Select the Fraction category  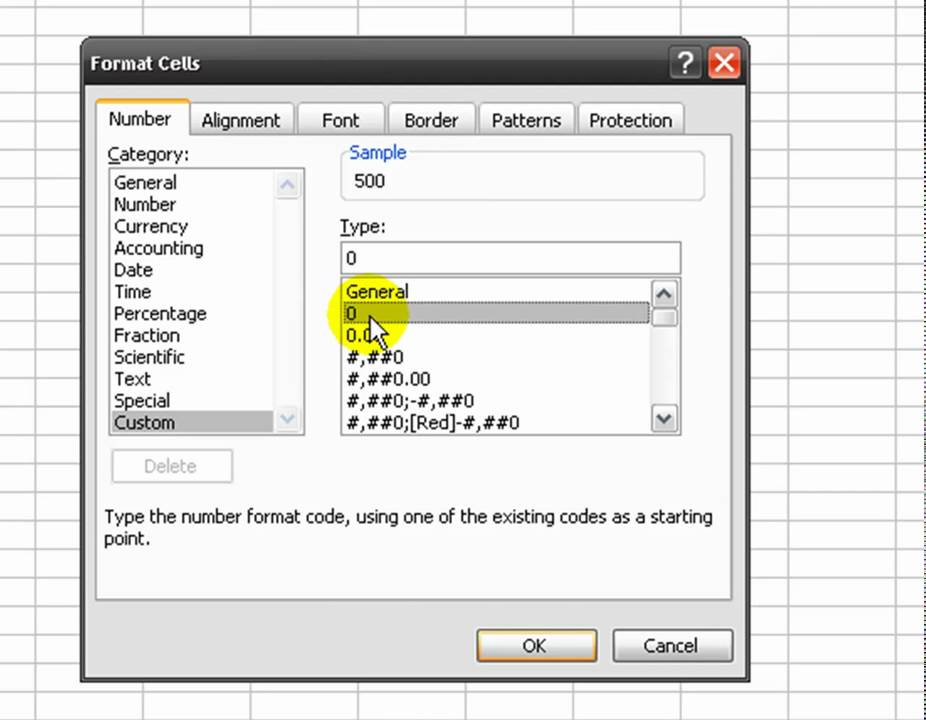[193, 335]
